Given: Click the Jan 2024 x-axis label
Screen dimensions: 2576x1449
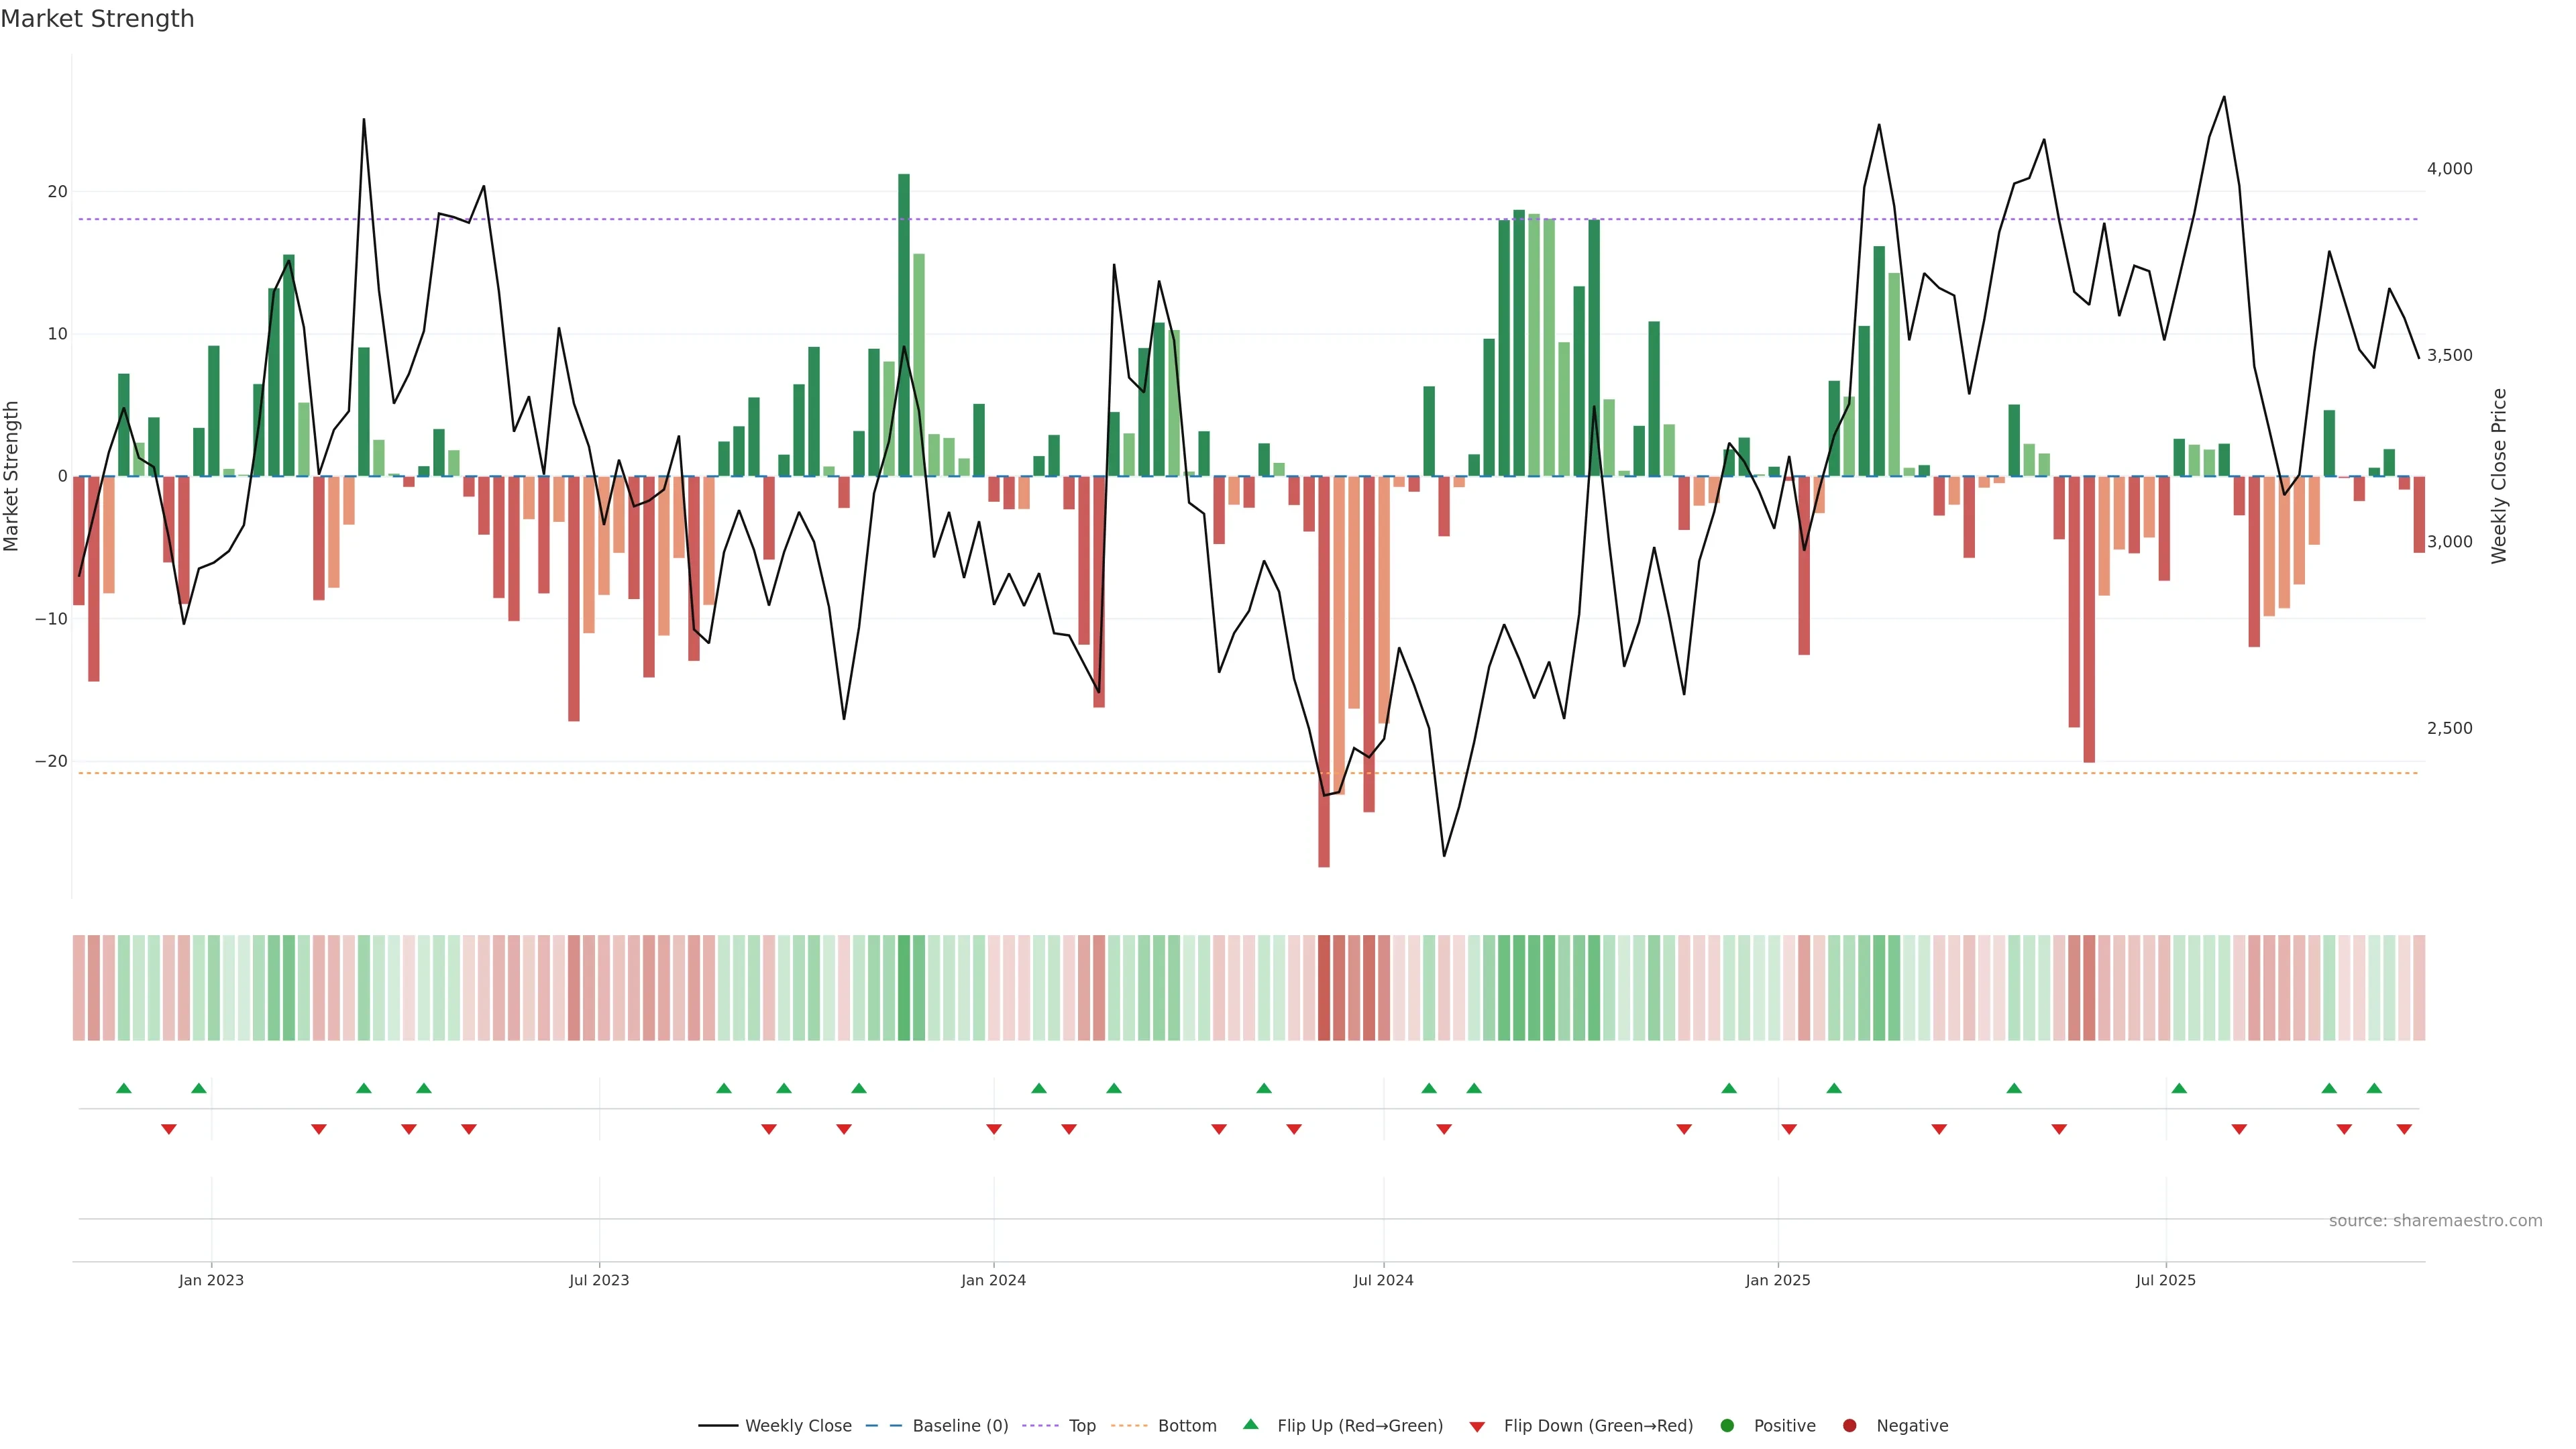Looking at the screenshot, I should [x=993, y=1280].
